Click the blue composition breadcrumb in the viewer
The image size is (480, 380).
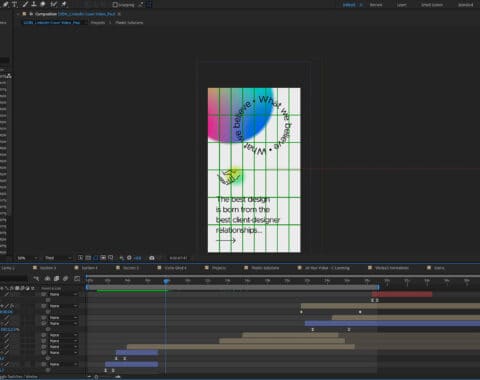(x=52, y=23)
